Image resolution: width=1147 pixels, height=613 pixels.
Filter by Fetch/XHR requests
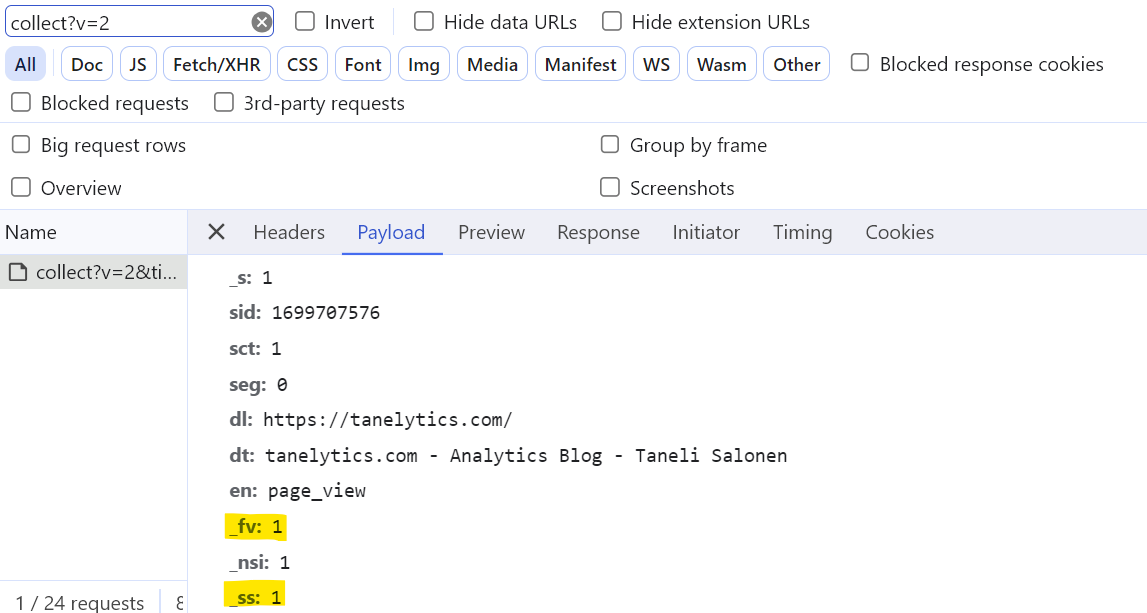click(x=217, y=64)
